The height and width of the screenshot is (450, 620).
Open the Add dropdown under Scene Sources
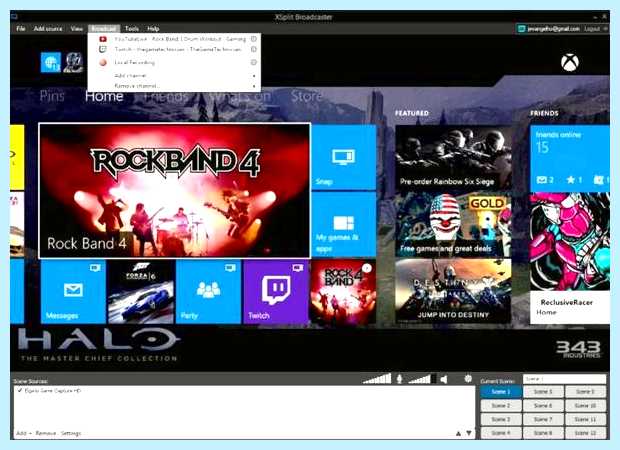[24, 433]
